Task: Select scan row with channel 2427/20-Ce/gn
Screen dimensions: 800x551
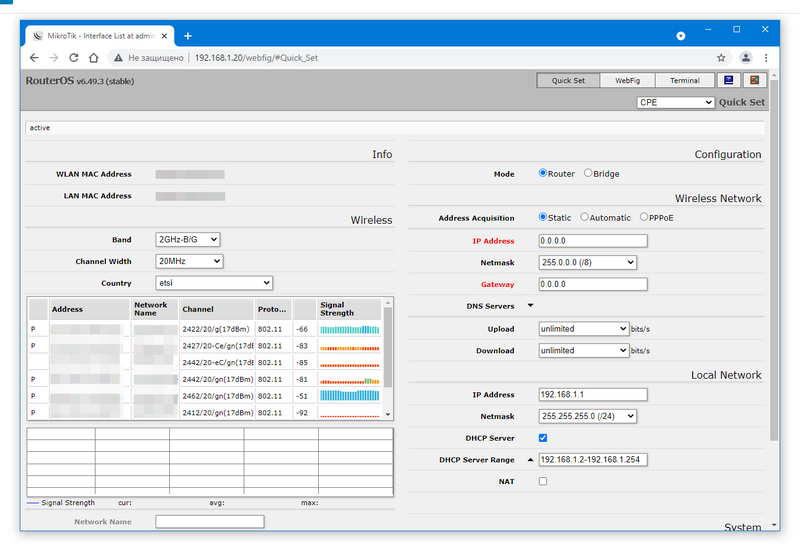Action: point(204,346)
